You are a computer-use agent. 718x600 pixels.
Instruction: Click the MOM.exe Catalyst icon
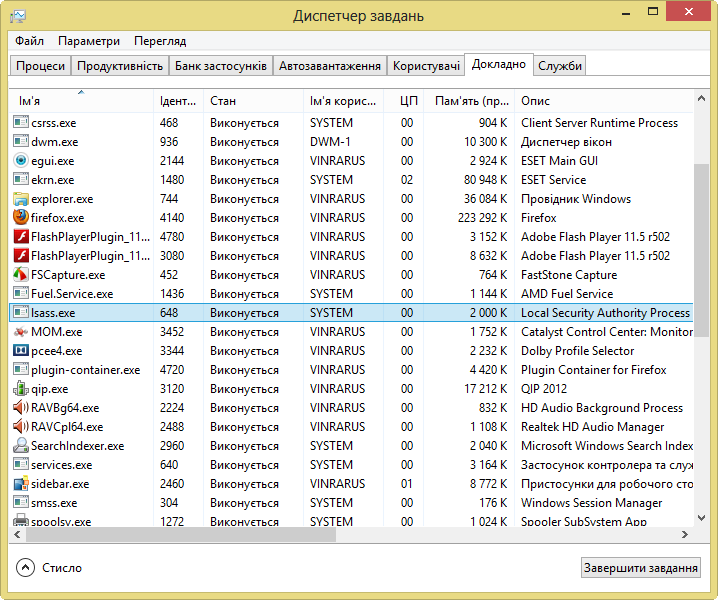click(21, 331)
